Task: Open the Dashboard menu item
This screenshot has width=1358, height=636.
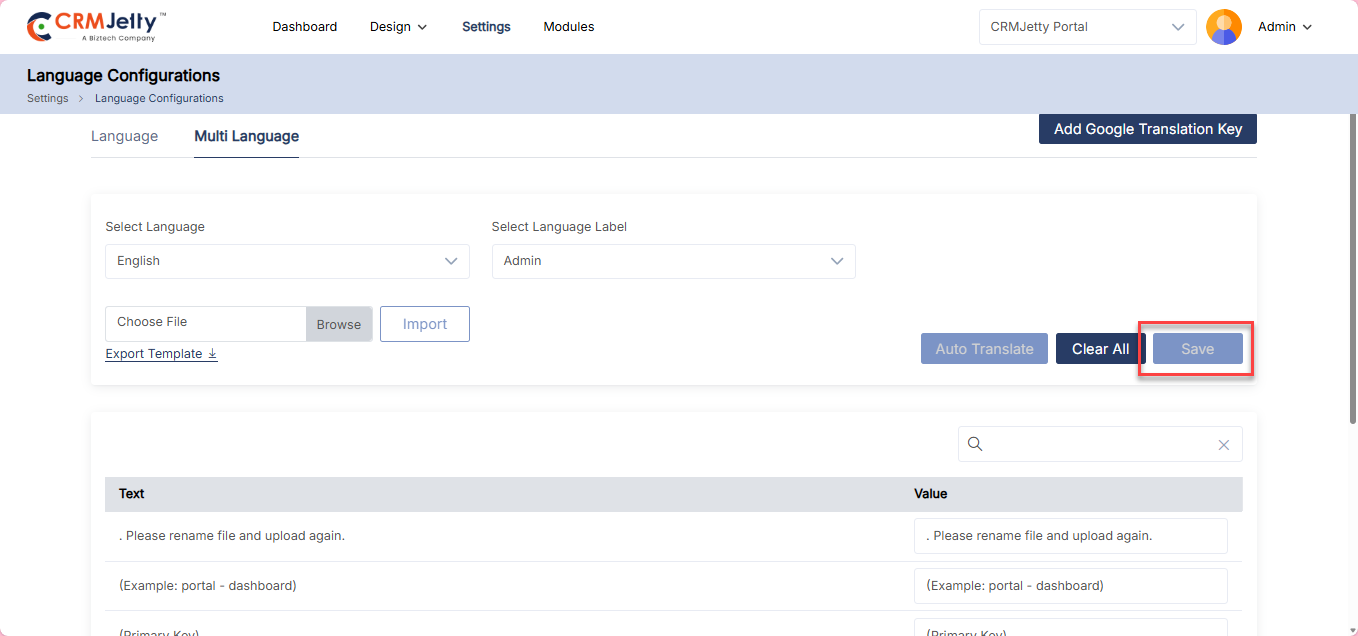Action: click(x=304, y=27)
